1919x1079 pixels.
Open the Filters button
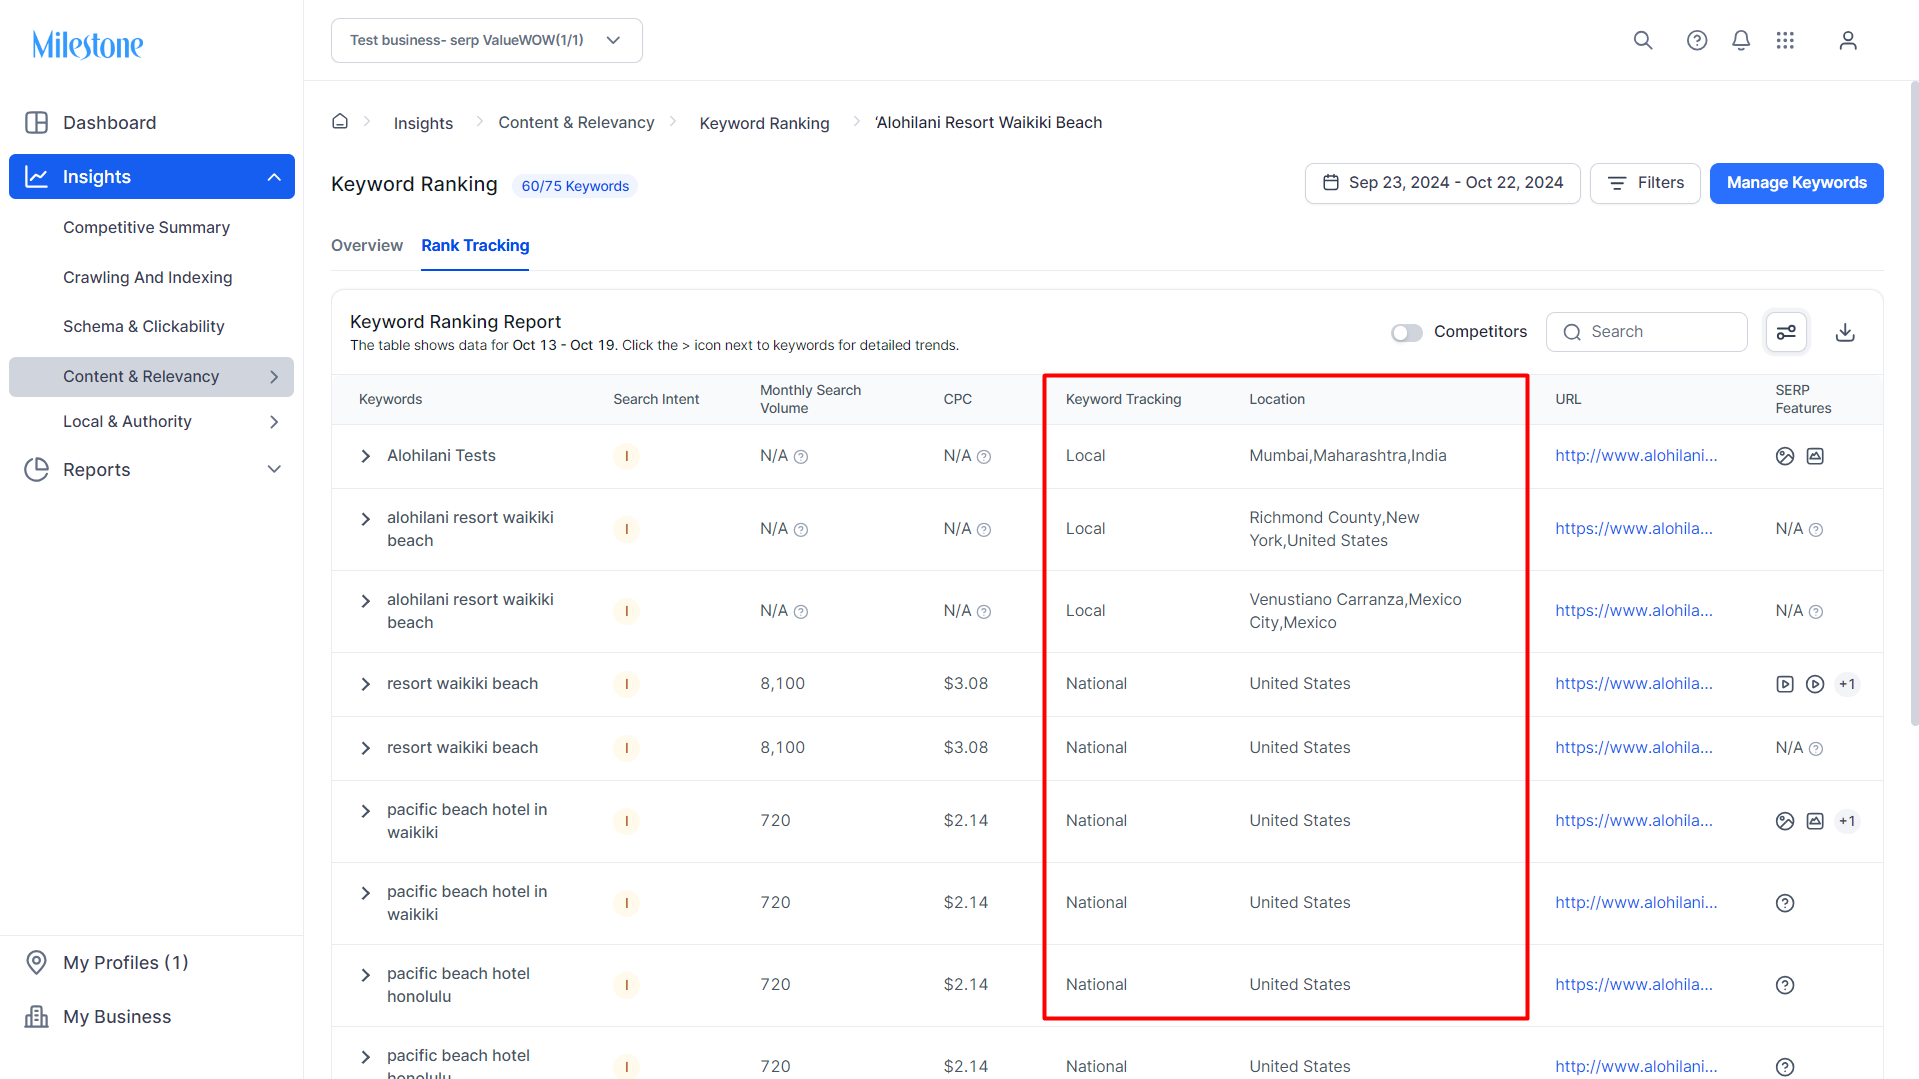pyautogui.click(x=1645, y=183)
